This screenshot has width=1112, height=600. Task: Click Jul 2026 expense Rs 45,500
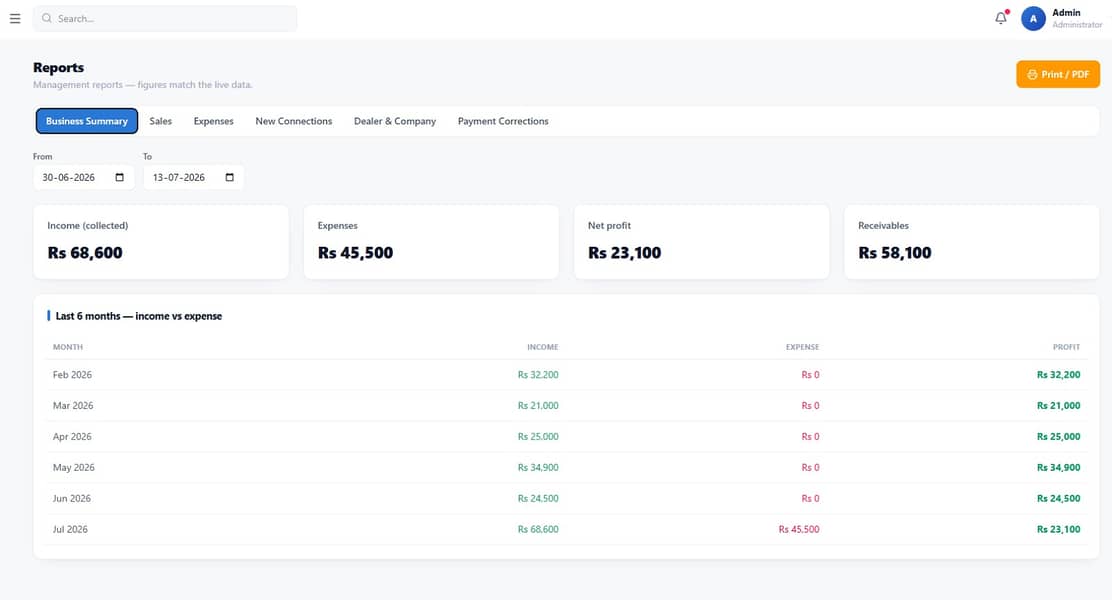(799, 530)
